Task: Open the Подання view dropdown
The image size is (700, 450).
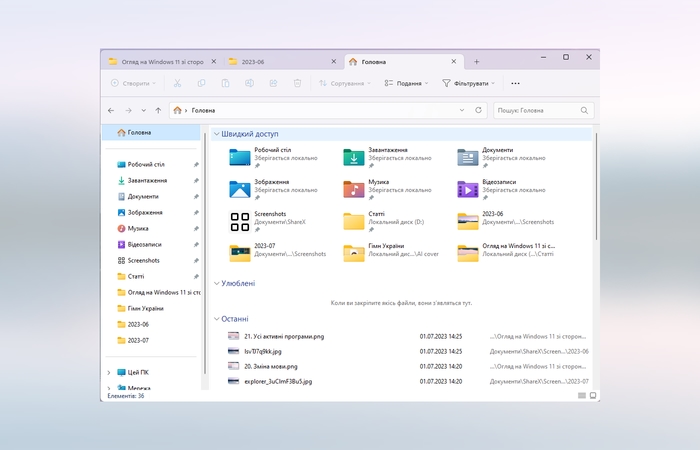Action: (406, 83)
